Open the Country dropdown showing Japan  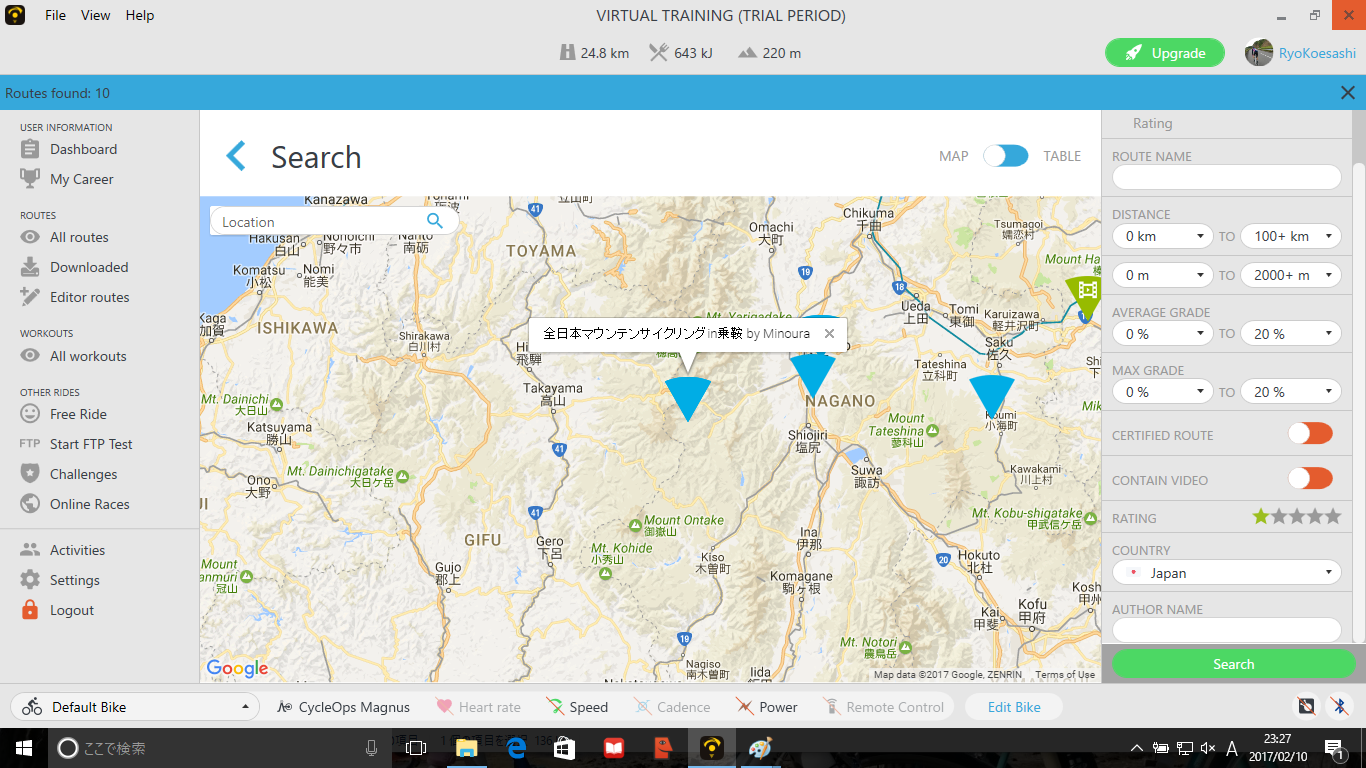(1226, 573)
